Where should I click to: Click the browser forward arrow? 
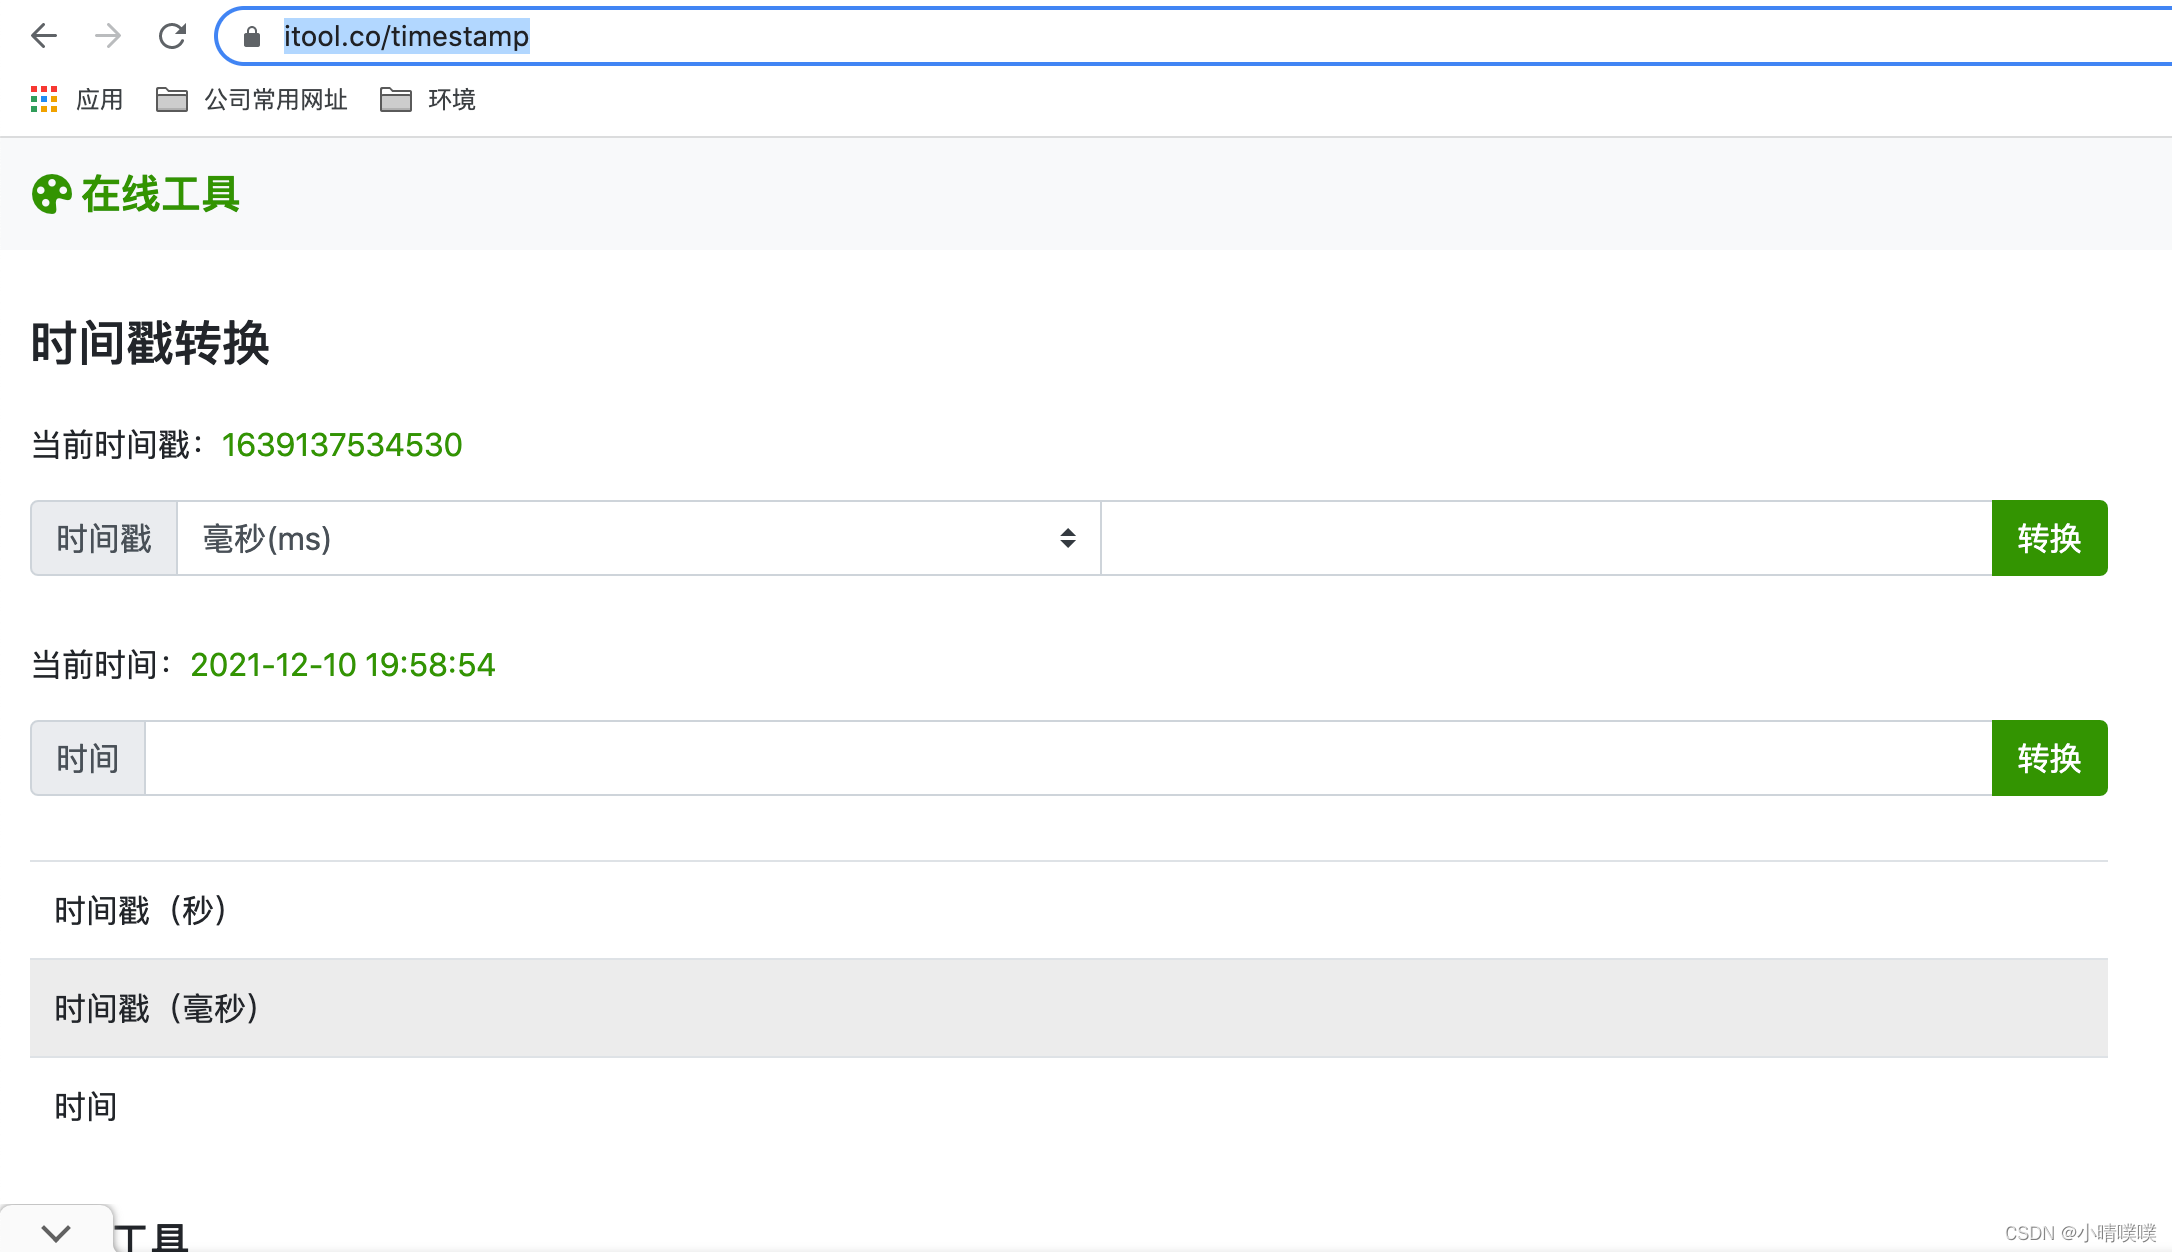tap(108, 36)
